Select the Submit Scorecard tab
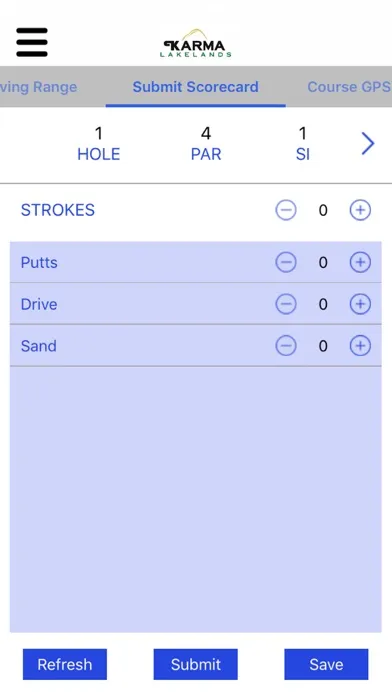The width and height of the screenshot is (392, 696). coord(195,87)
